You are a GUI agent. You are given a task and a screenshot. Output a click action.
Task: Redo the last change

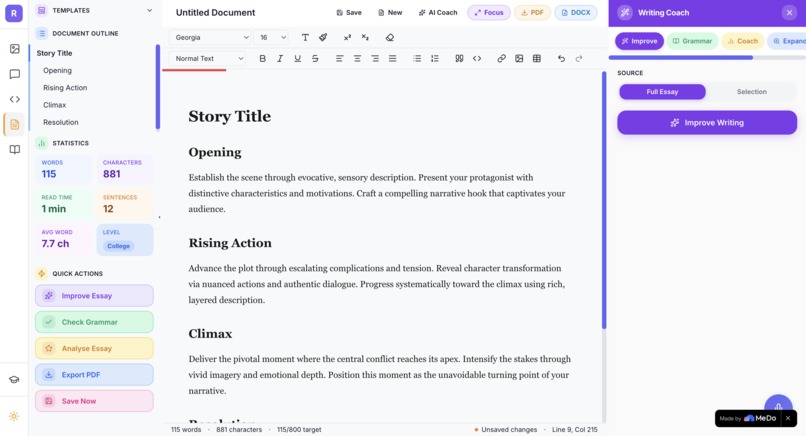click(579, 59)
